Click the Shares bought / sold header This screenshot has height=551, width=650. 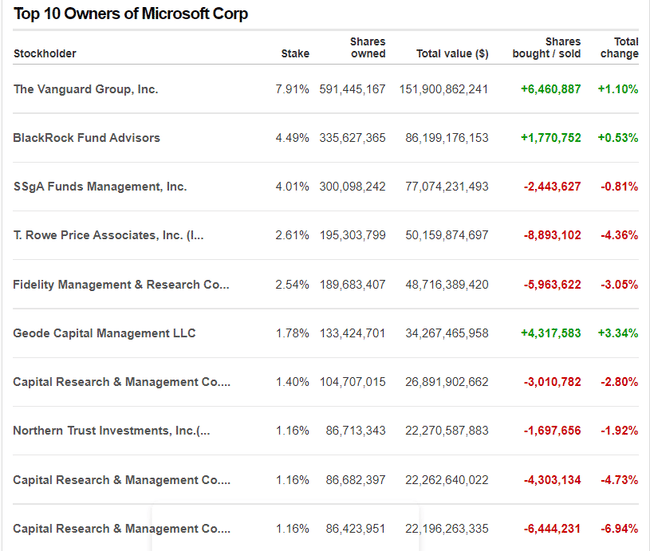[x=546, y=48]
